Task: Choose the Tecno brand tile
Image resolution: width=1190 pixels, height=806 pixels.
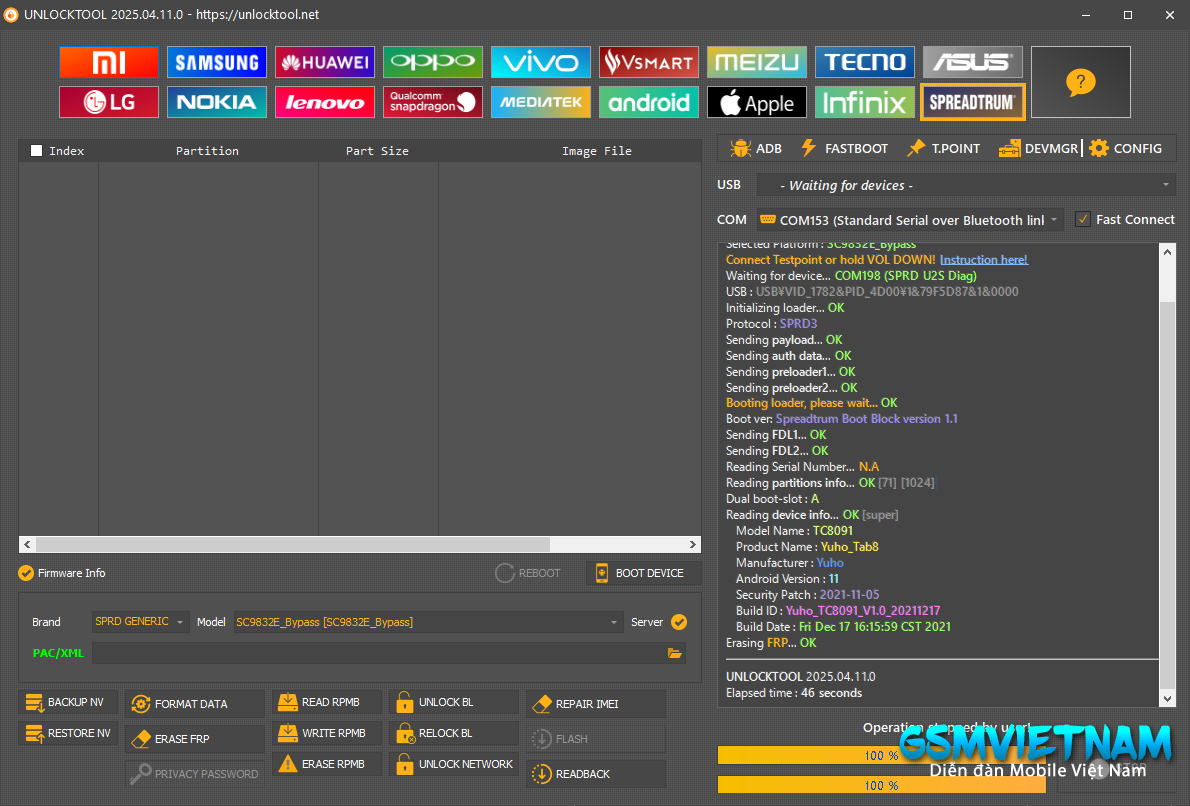Action: point(864,62)
